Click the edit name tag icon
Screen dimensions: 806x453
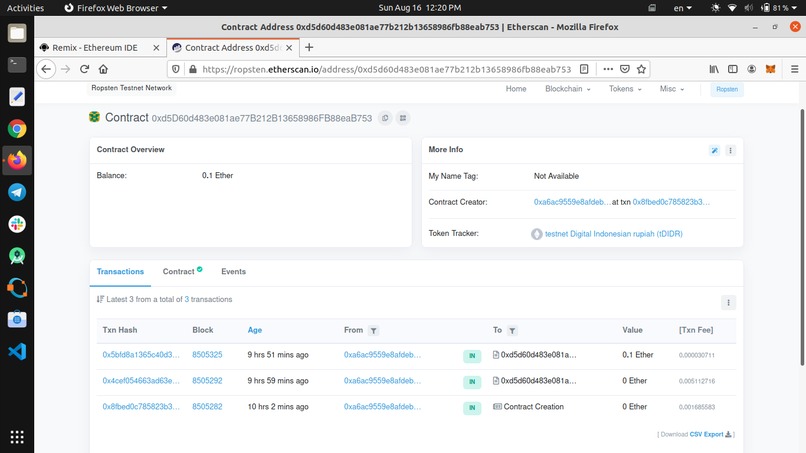[715, 150]
